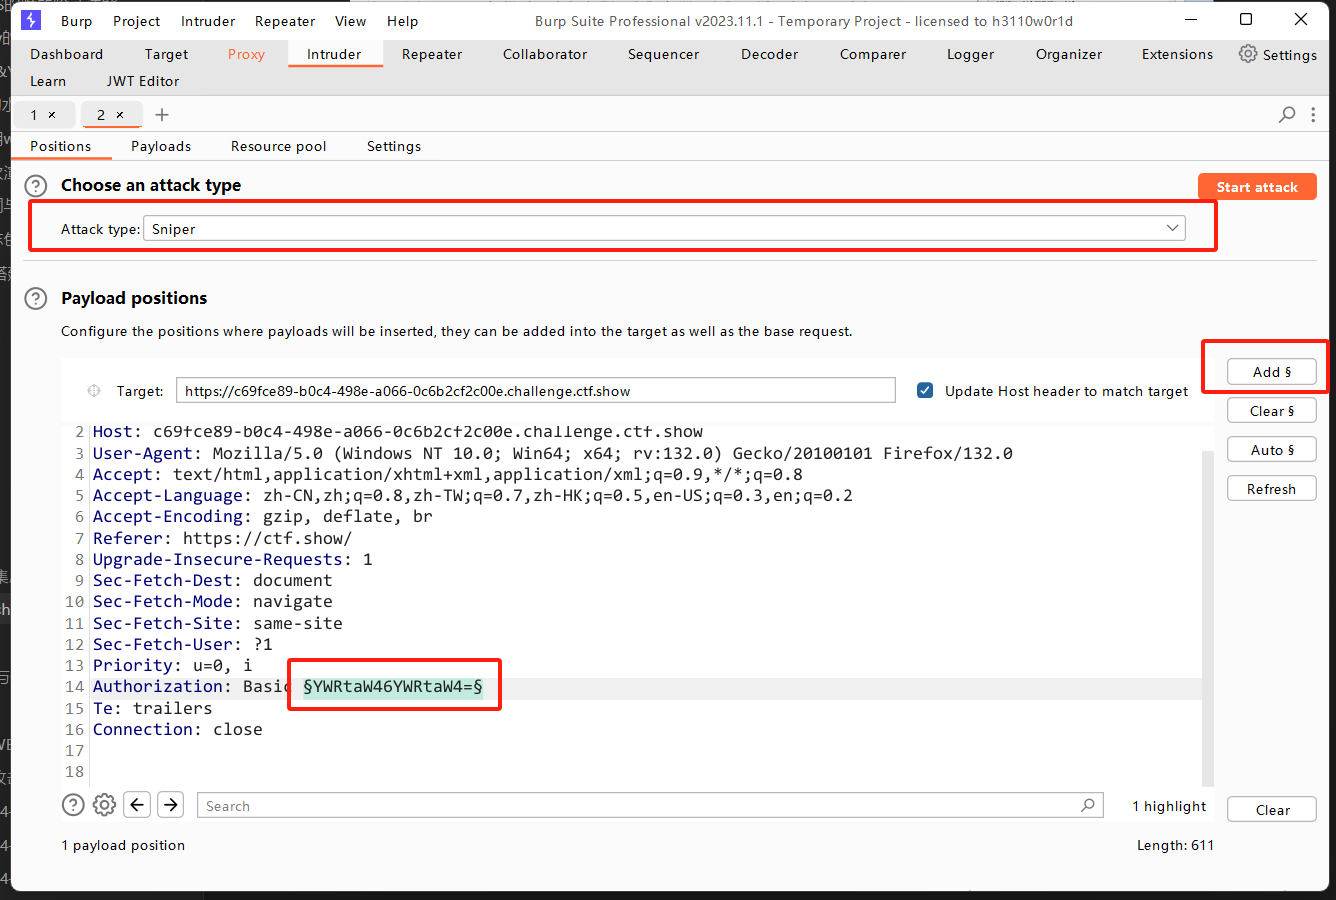Click the Auto § button
The height and width of the screenshot is (900, 1336).
pyautogui.click(x=1272, y=450)
